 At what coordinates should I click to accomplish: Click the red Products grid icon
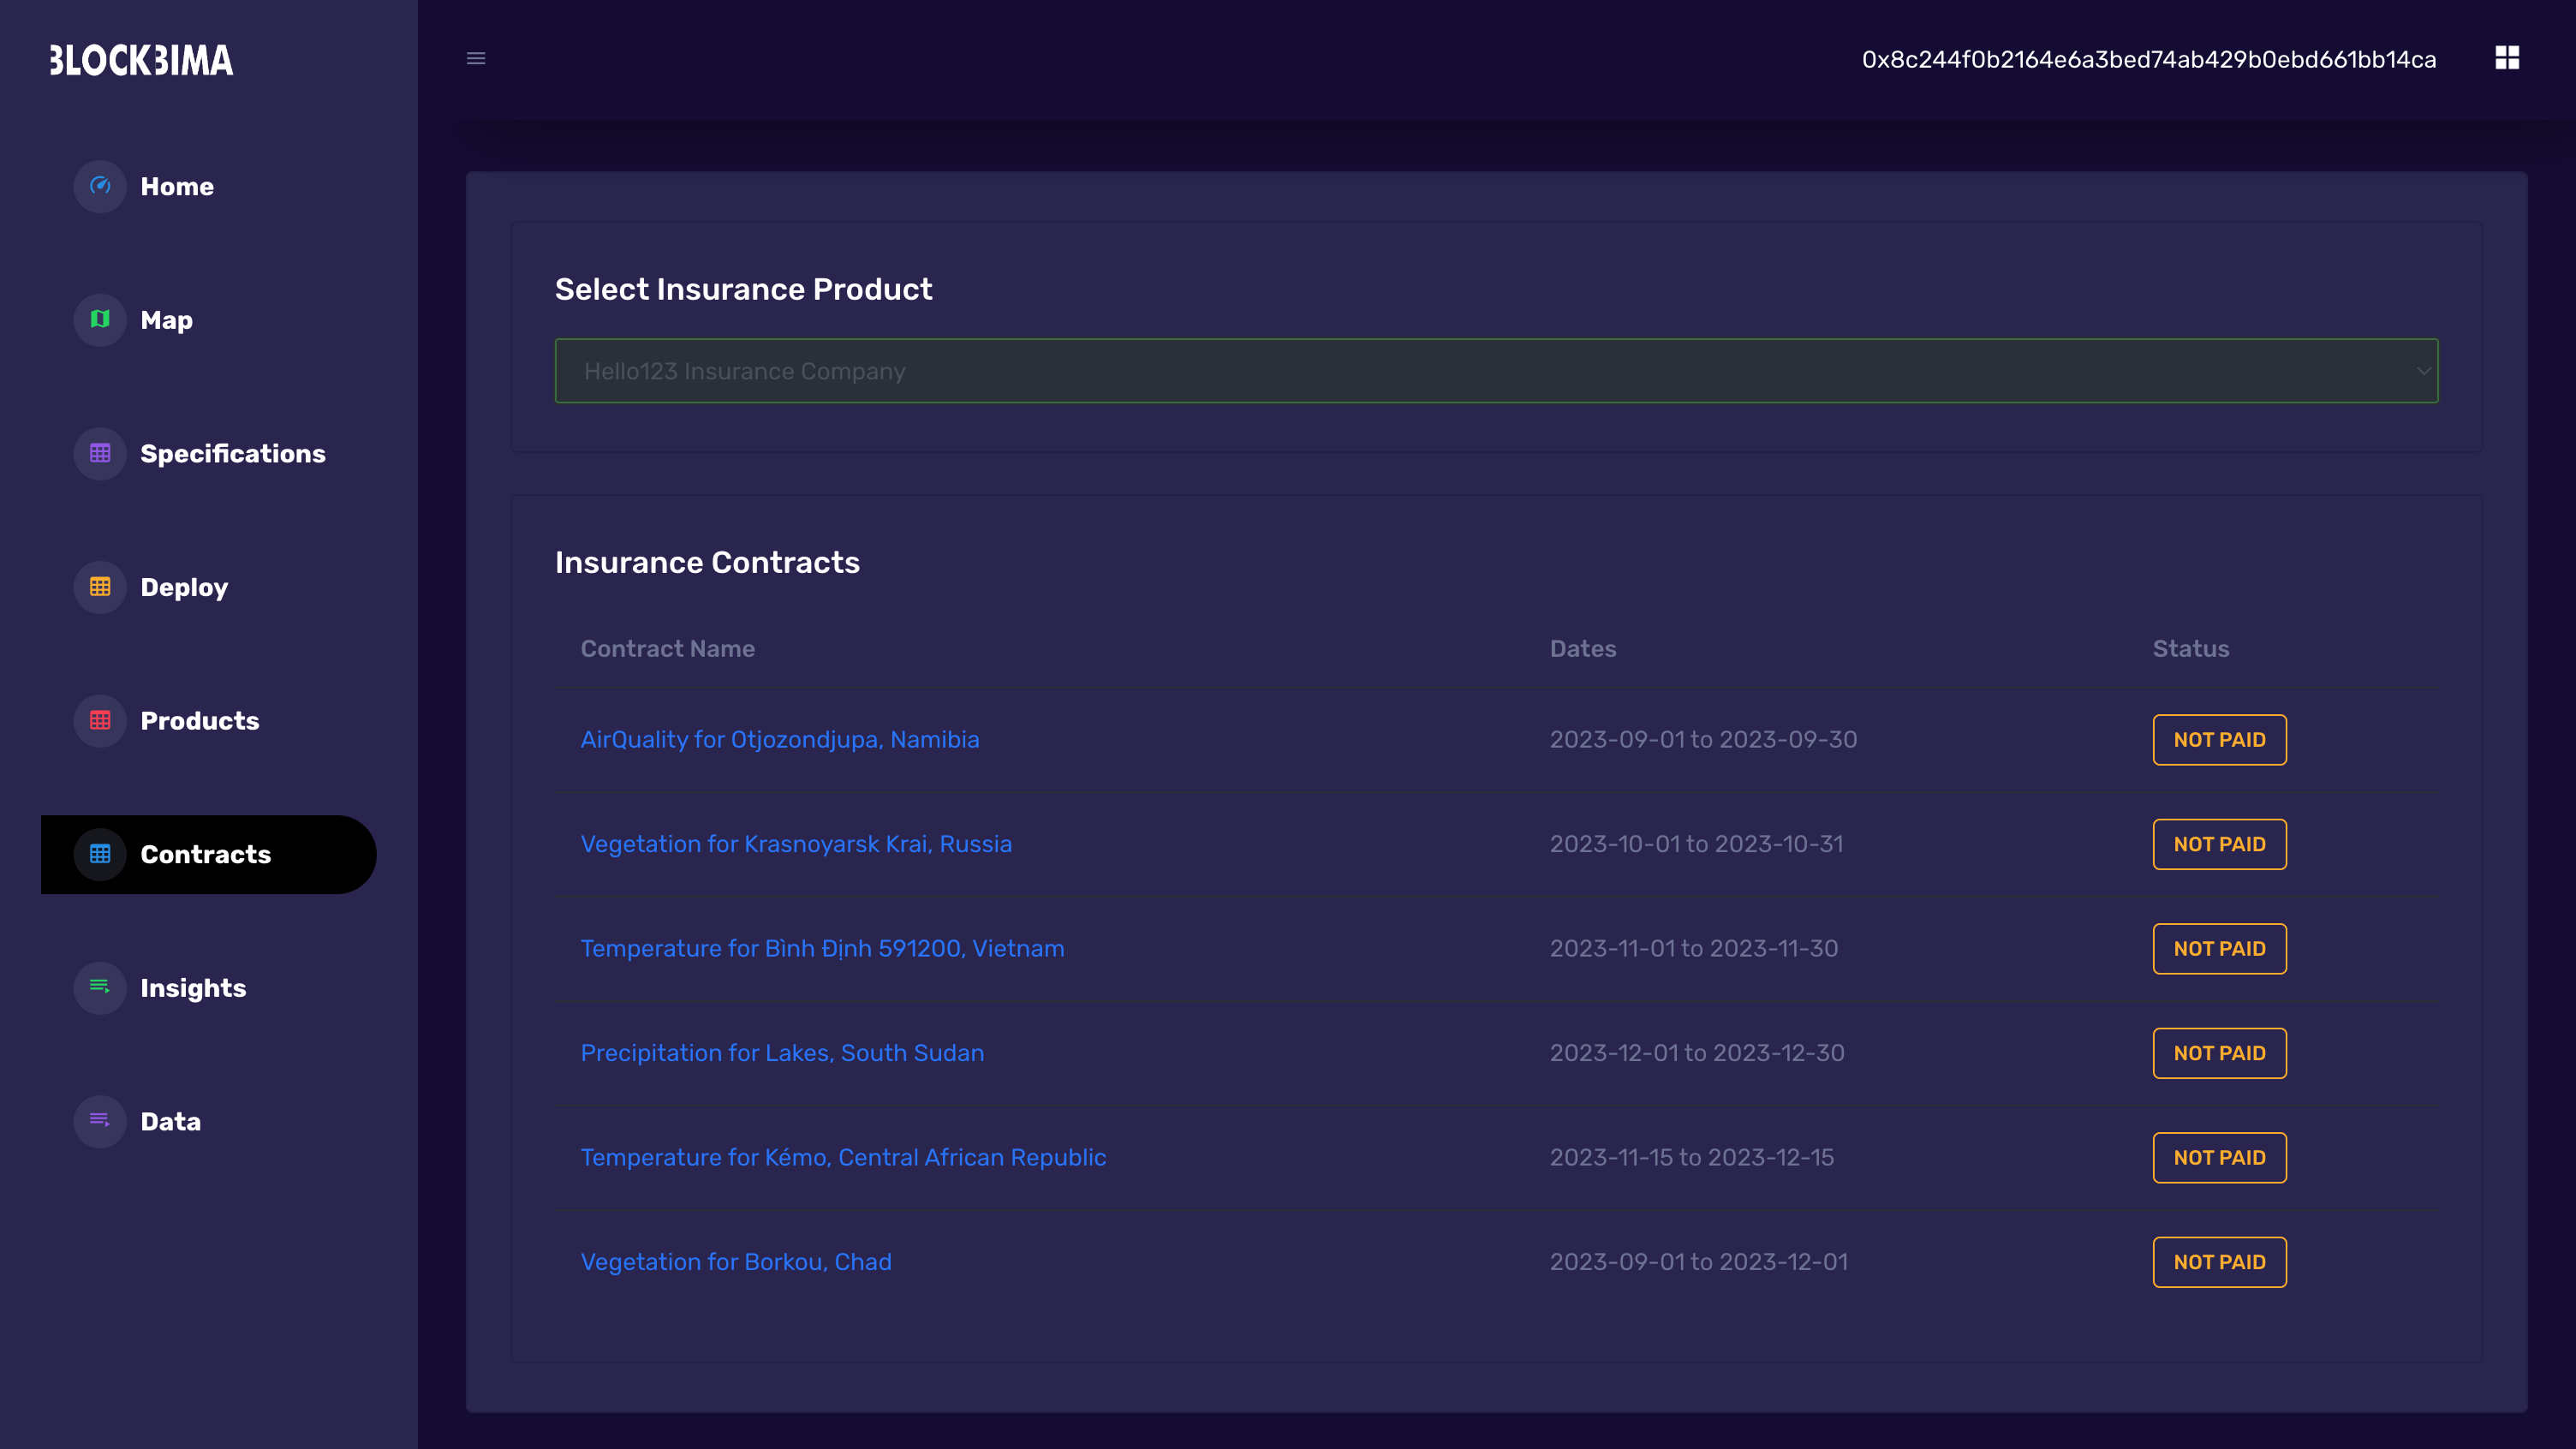pos(100,720)
